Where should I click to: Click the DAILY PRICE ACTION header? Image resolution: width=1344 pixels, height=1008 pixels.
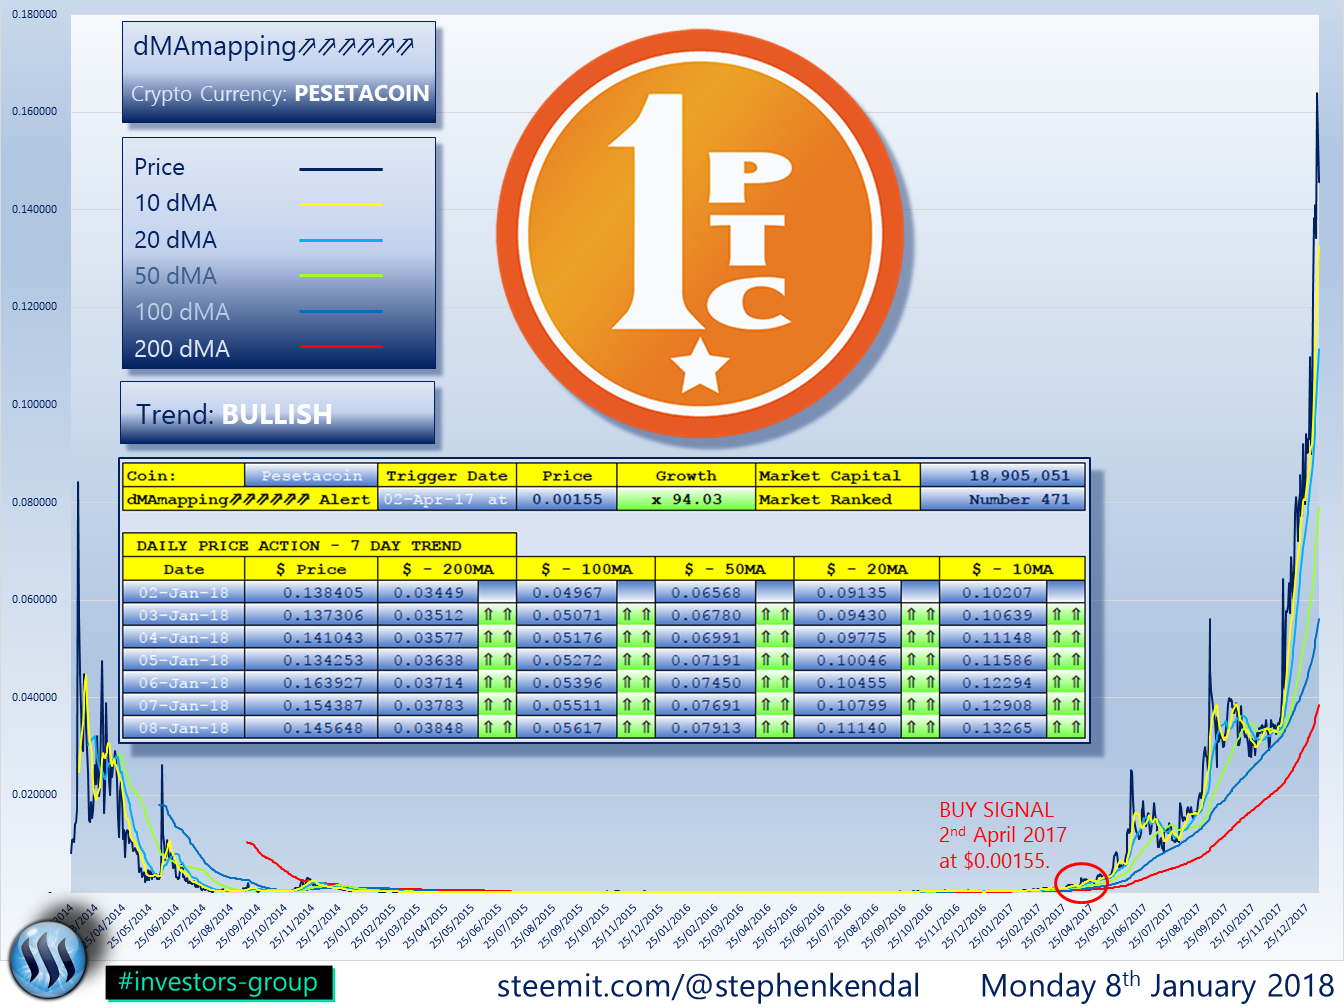pos(319,545)
